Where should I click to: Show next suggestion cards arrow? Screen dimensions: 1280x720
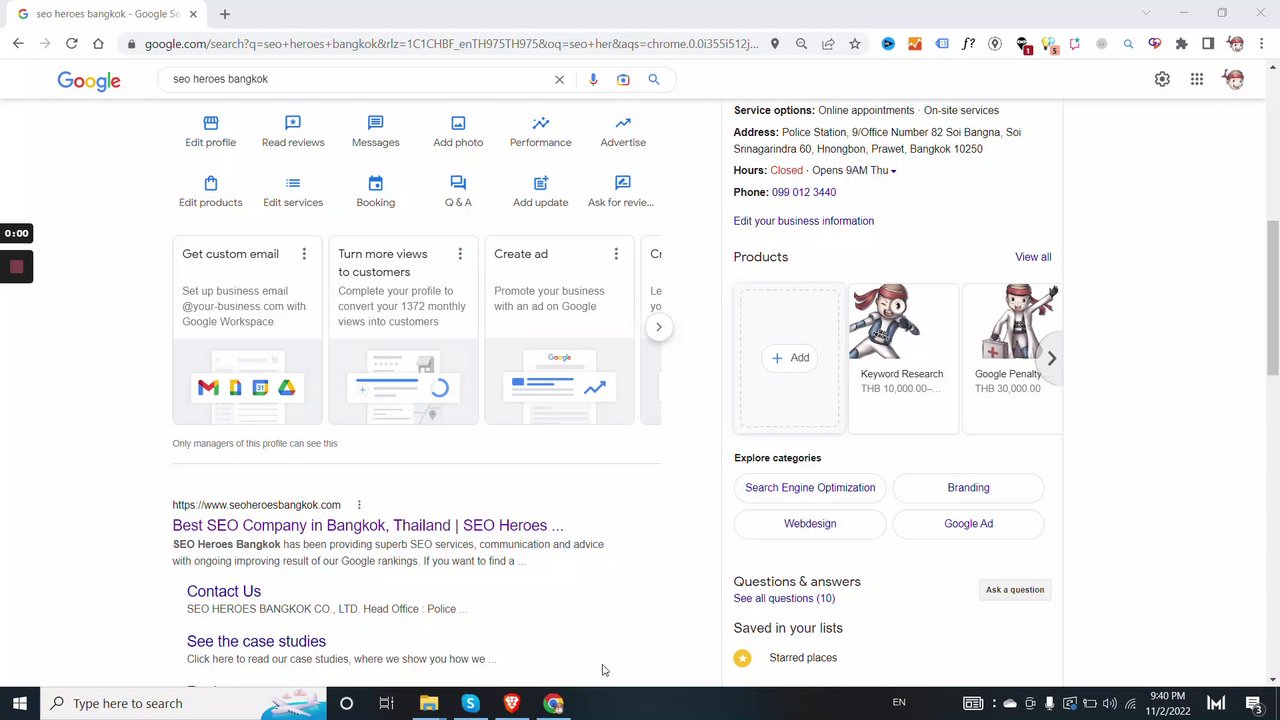click(x=658, y=327)
